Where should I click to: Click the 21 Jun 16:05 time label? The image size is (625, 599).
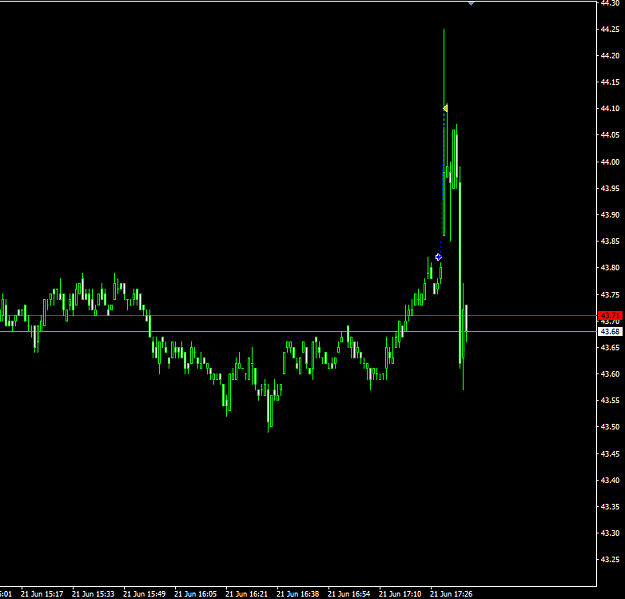coord(195,594)
